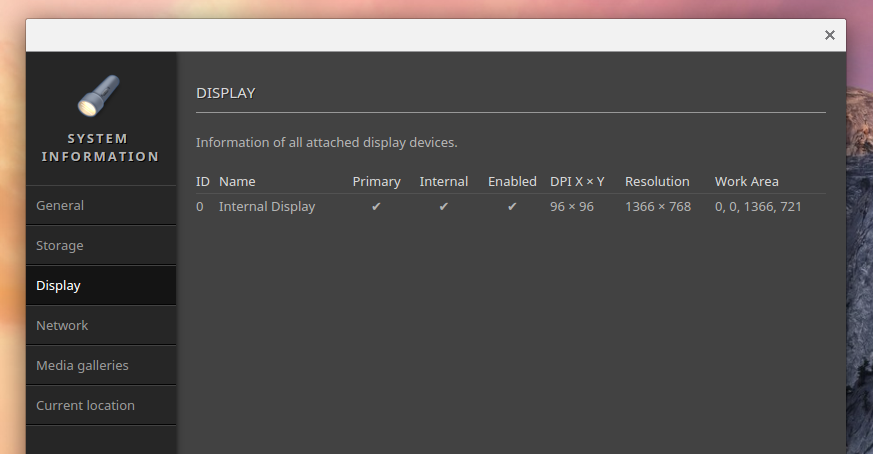Close the System Information window
Viewport: 873px width, 454px height.
pos(829,35)
